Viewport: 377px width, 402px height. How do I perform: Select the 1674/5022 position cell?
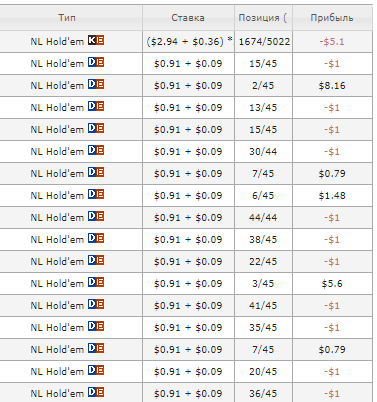pos(264,42)
